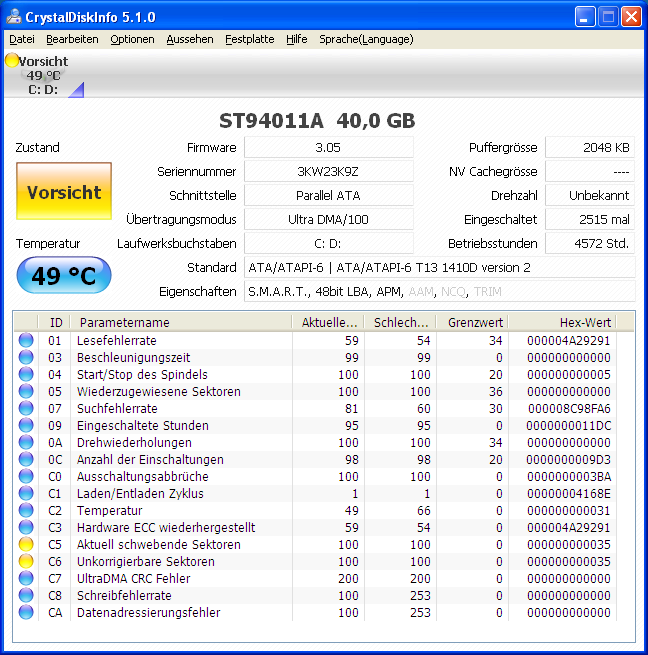Open the Festplatte menu
Image resolution: width=648 pixels, height=655 pixels.
[x=249, y=39]
